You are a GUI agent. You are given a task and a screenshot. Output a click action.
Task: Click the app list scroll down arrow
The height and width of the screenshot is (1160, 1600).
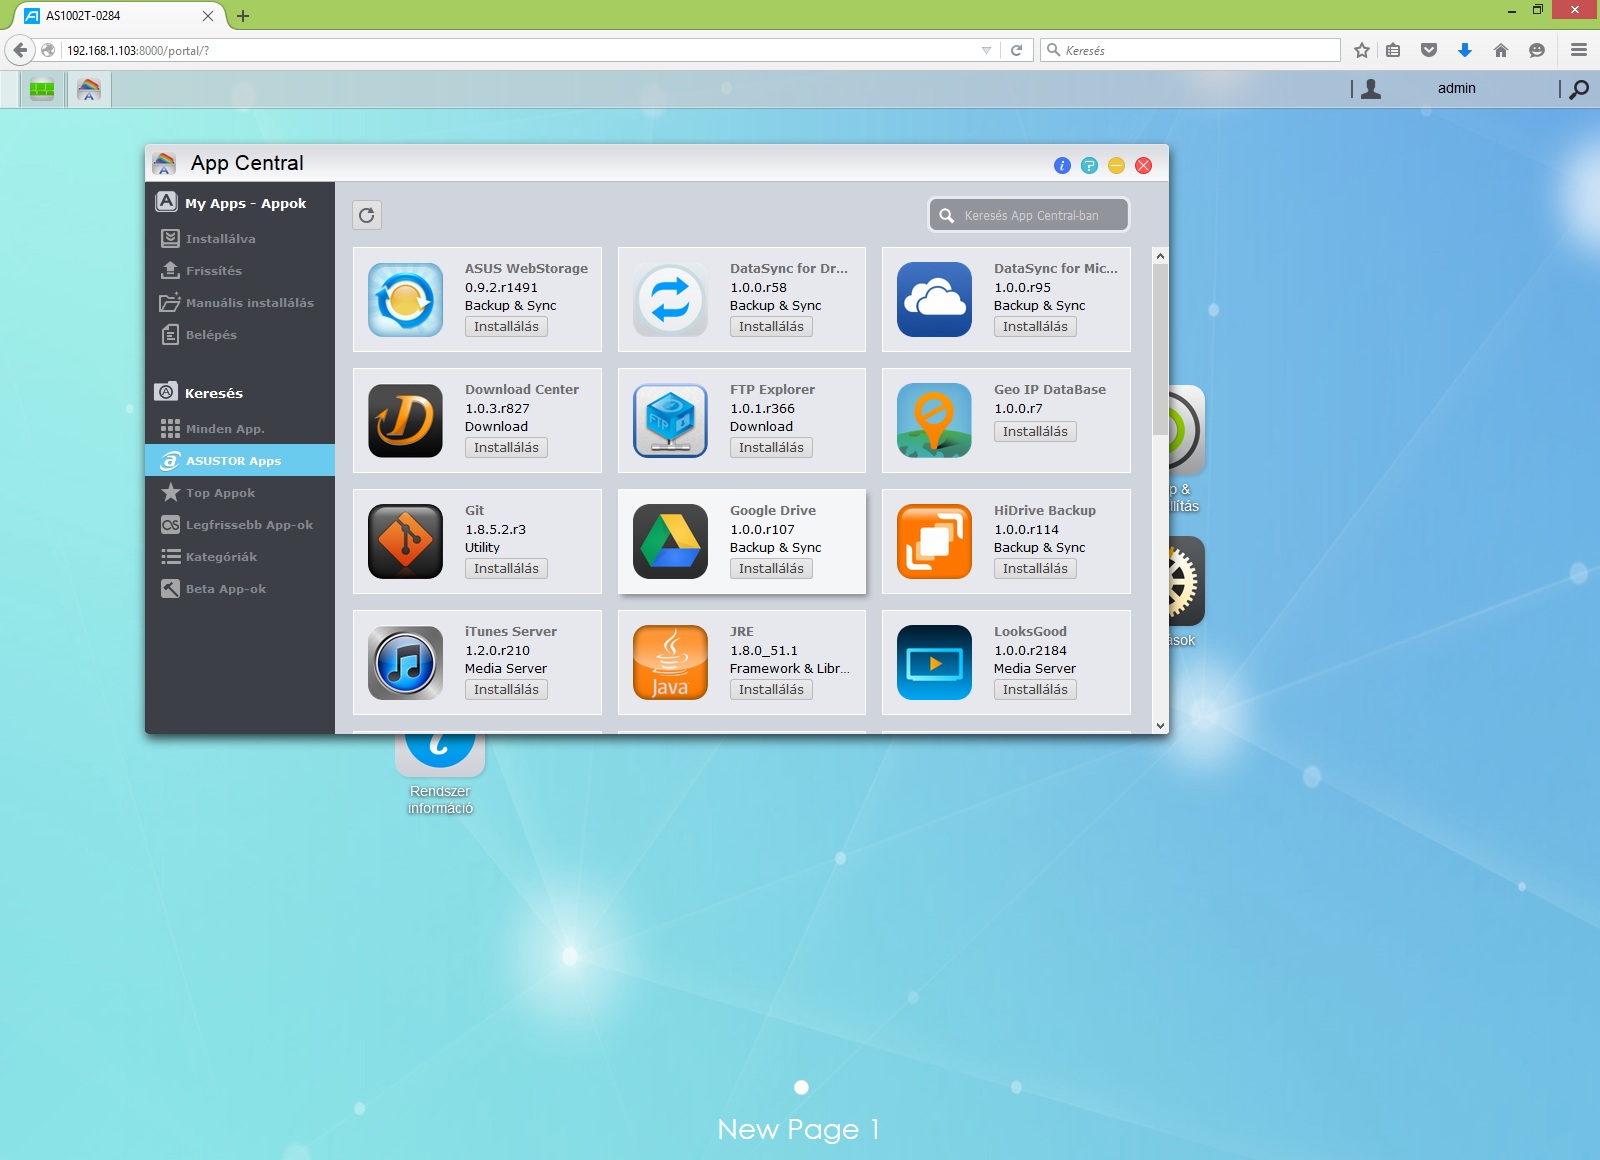click(1160, 726)
